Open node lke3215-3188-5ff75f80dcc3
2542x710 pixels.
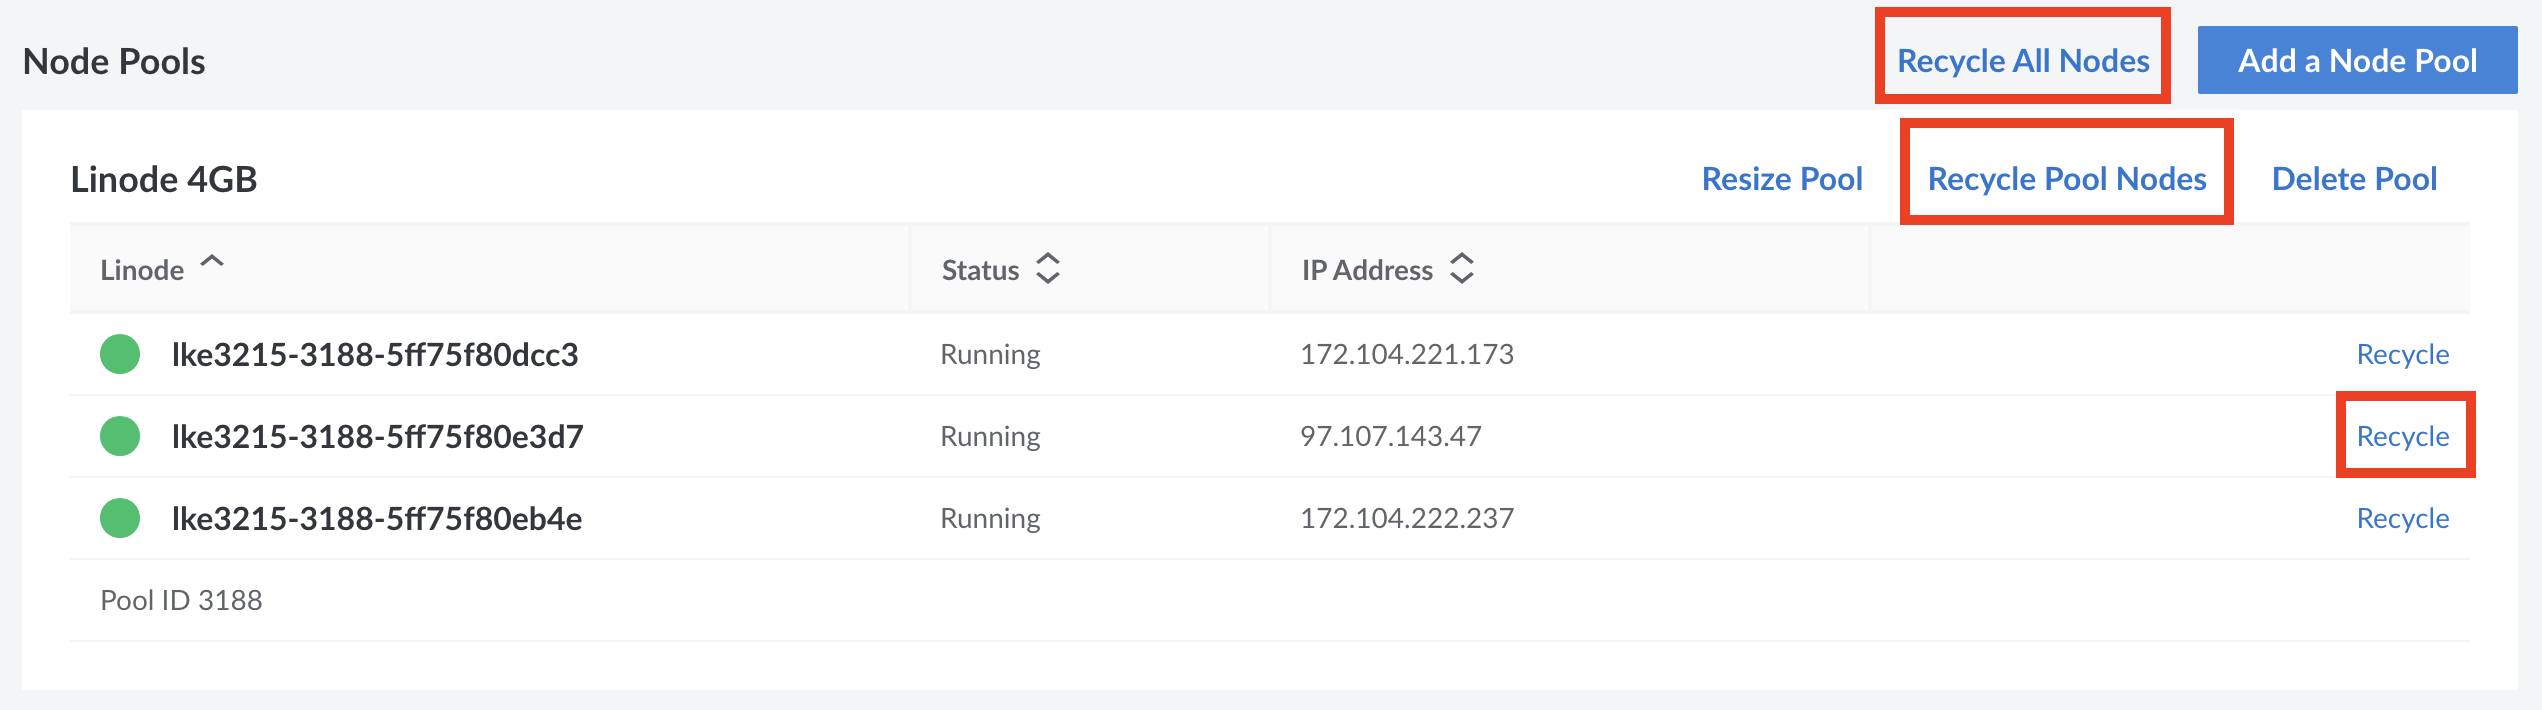coord(375,355)
